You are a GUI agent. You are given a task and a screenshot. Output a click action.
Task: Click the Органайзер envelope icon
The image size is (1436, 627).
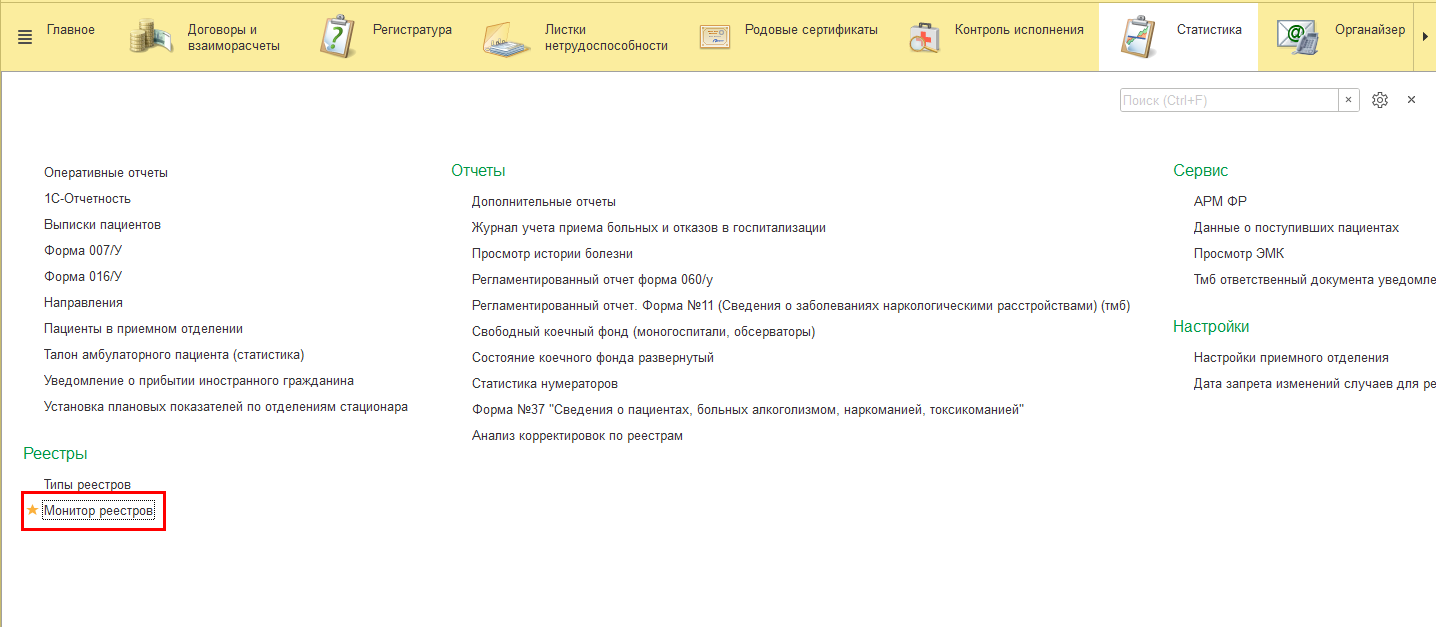(1297, 36)
